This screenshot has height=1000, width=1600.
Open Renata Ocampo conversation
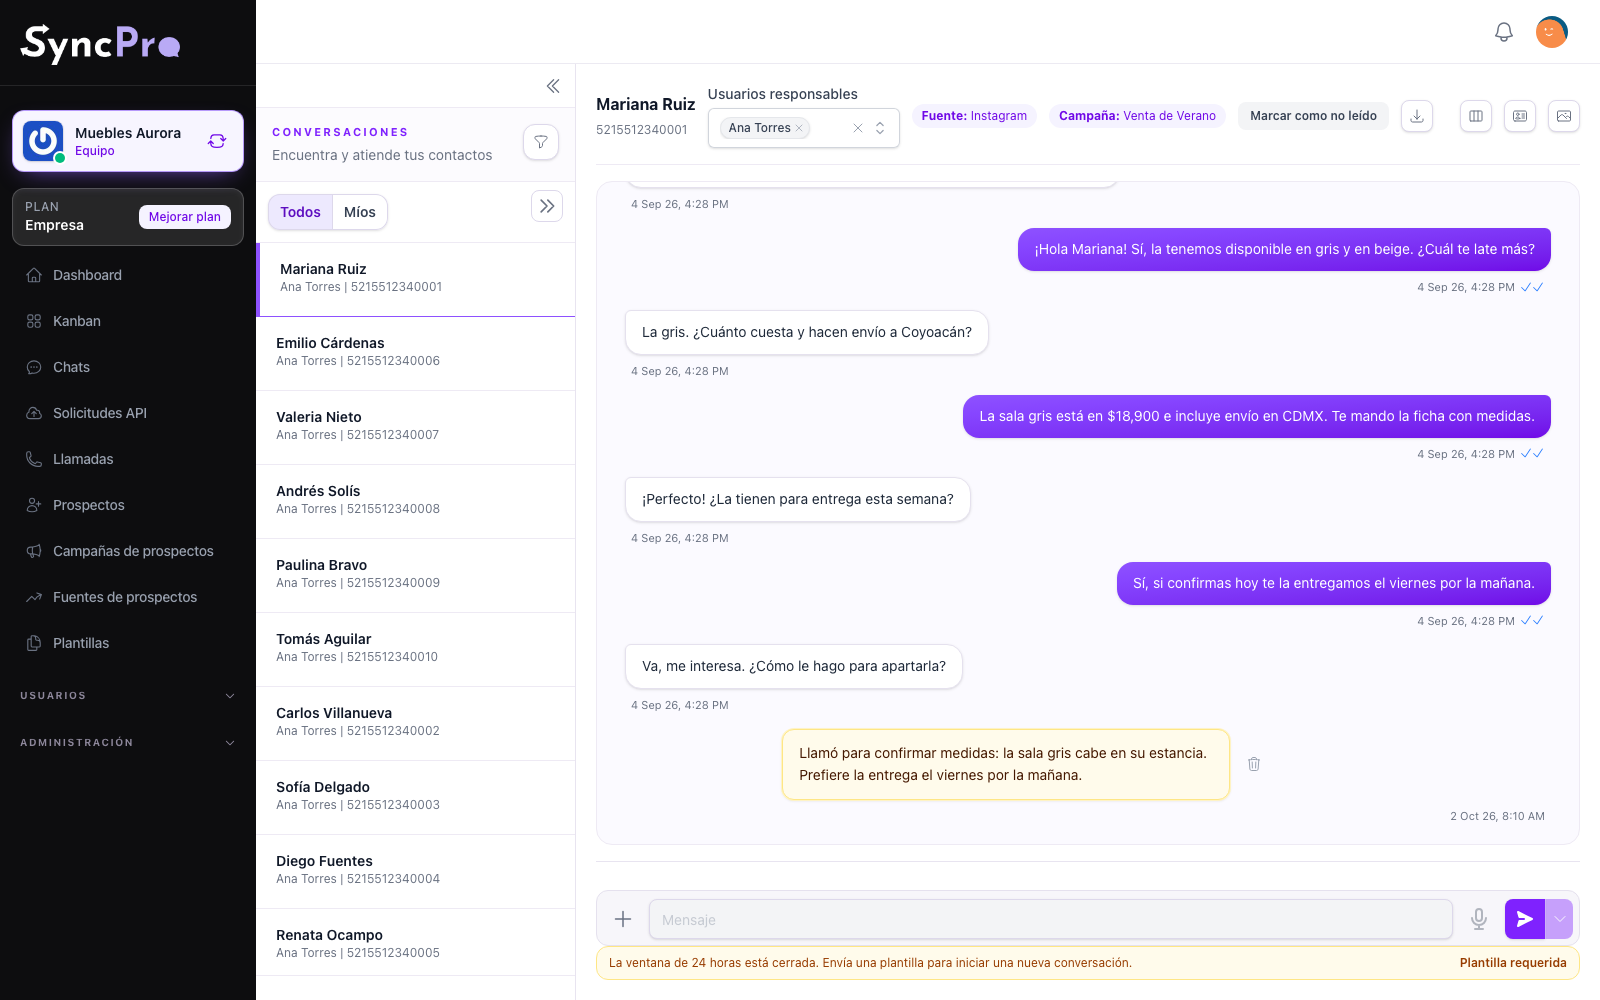pos(416,942)
